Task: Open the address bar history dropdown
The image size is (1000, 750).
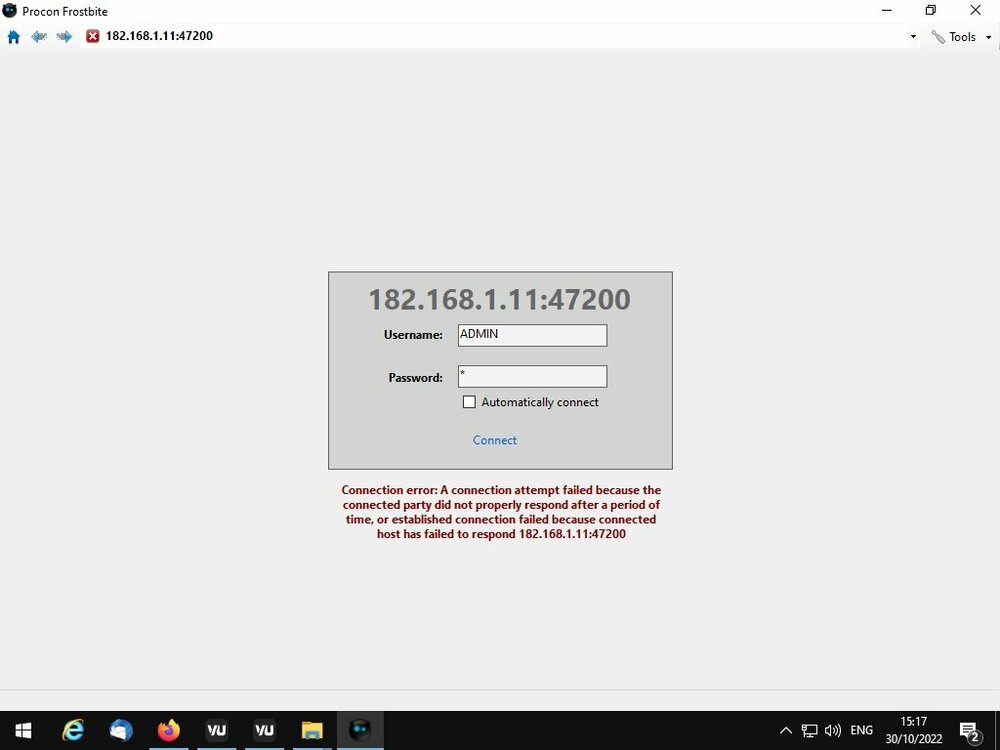Action: click(912, 36)
